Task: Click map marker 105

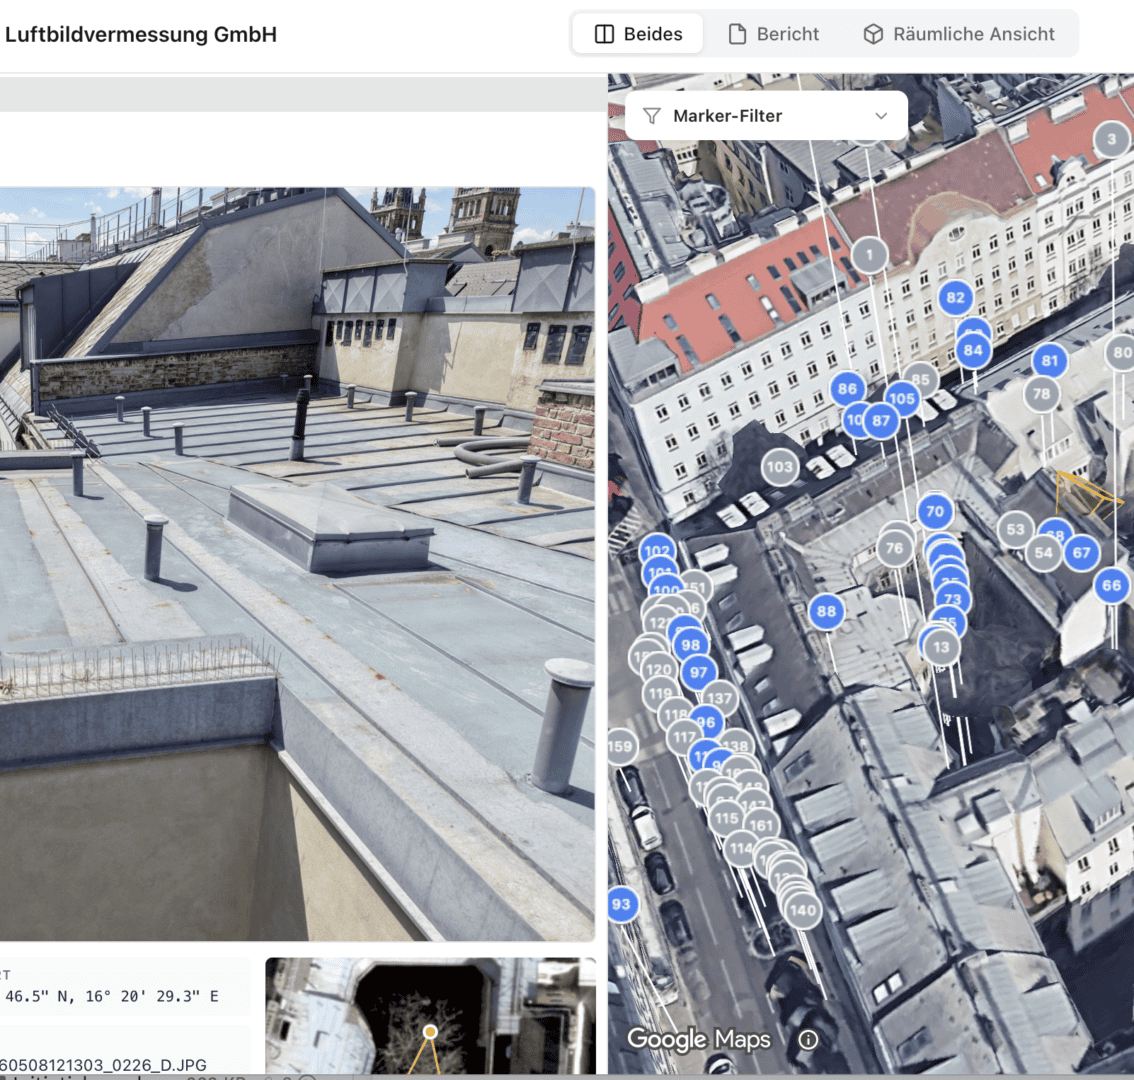Action: point(902,399)
